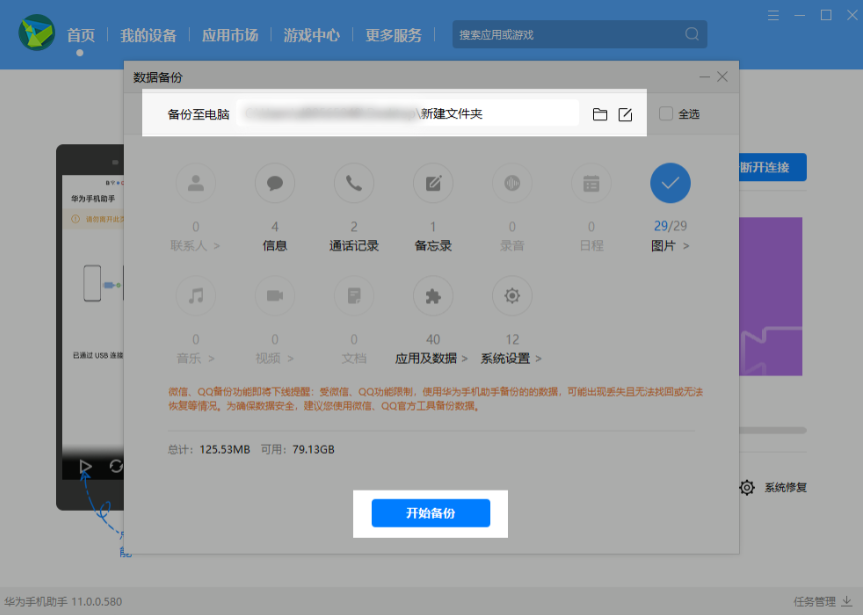Viewport: 863px width, 615px height.
Task: Select the 日程 calendar icon
Action: tap(591, 183)
